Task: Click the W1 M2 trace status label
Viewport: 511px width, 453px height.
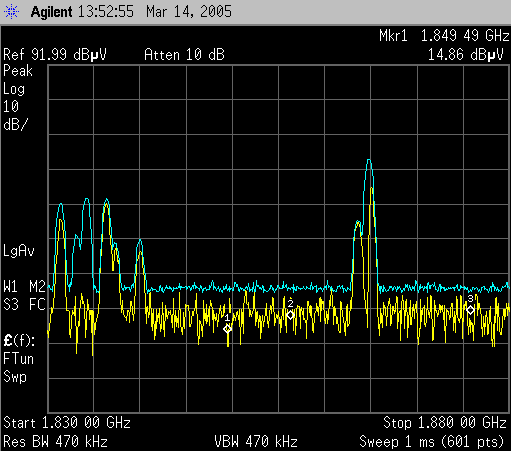Action: point(24,286)
